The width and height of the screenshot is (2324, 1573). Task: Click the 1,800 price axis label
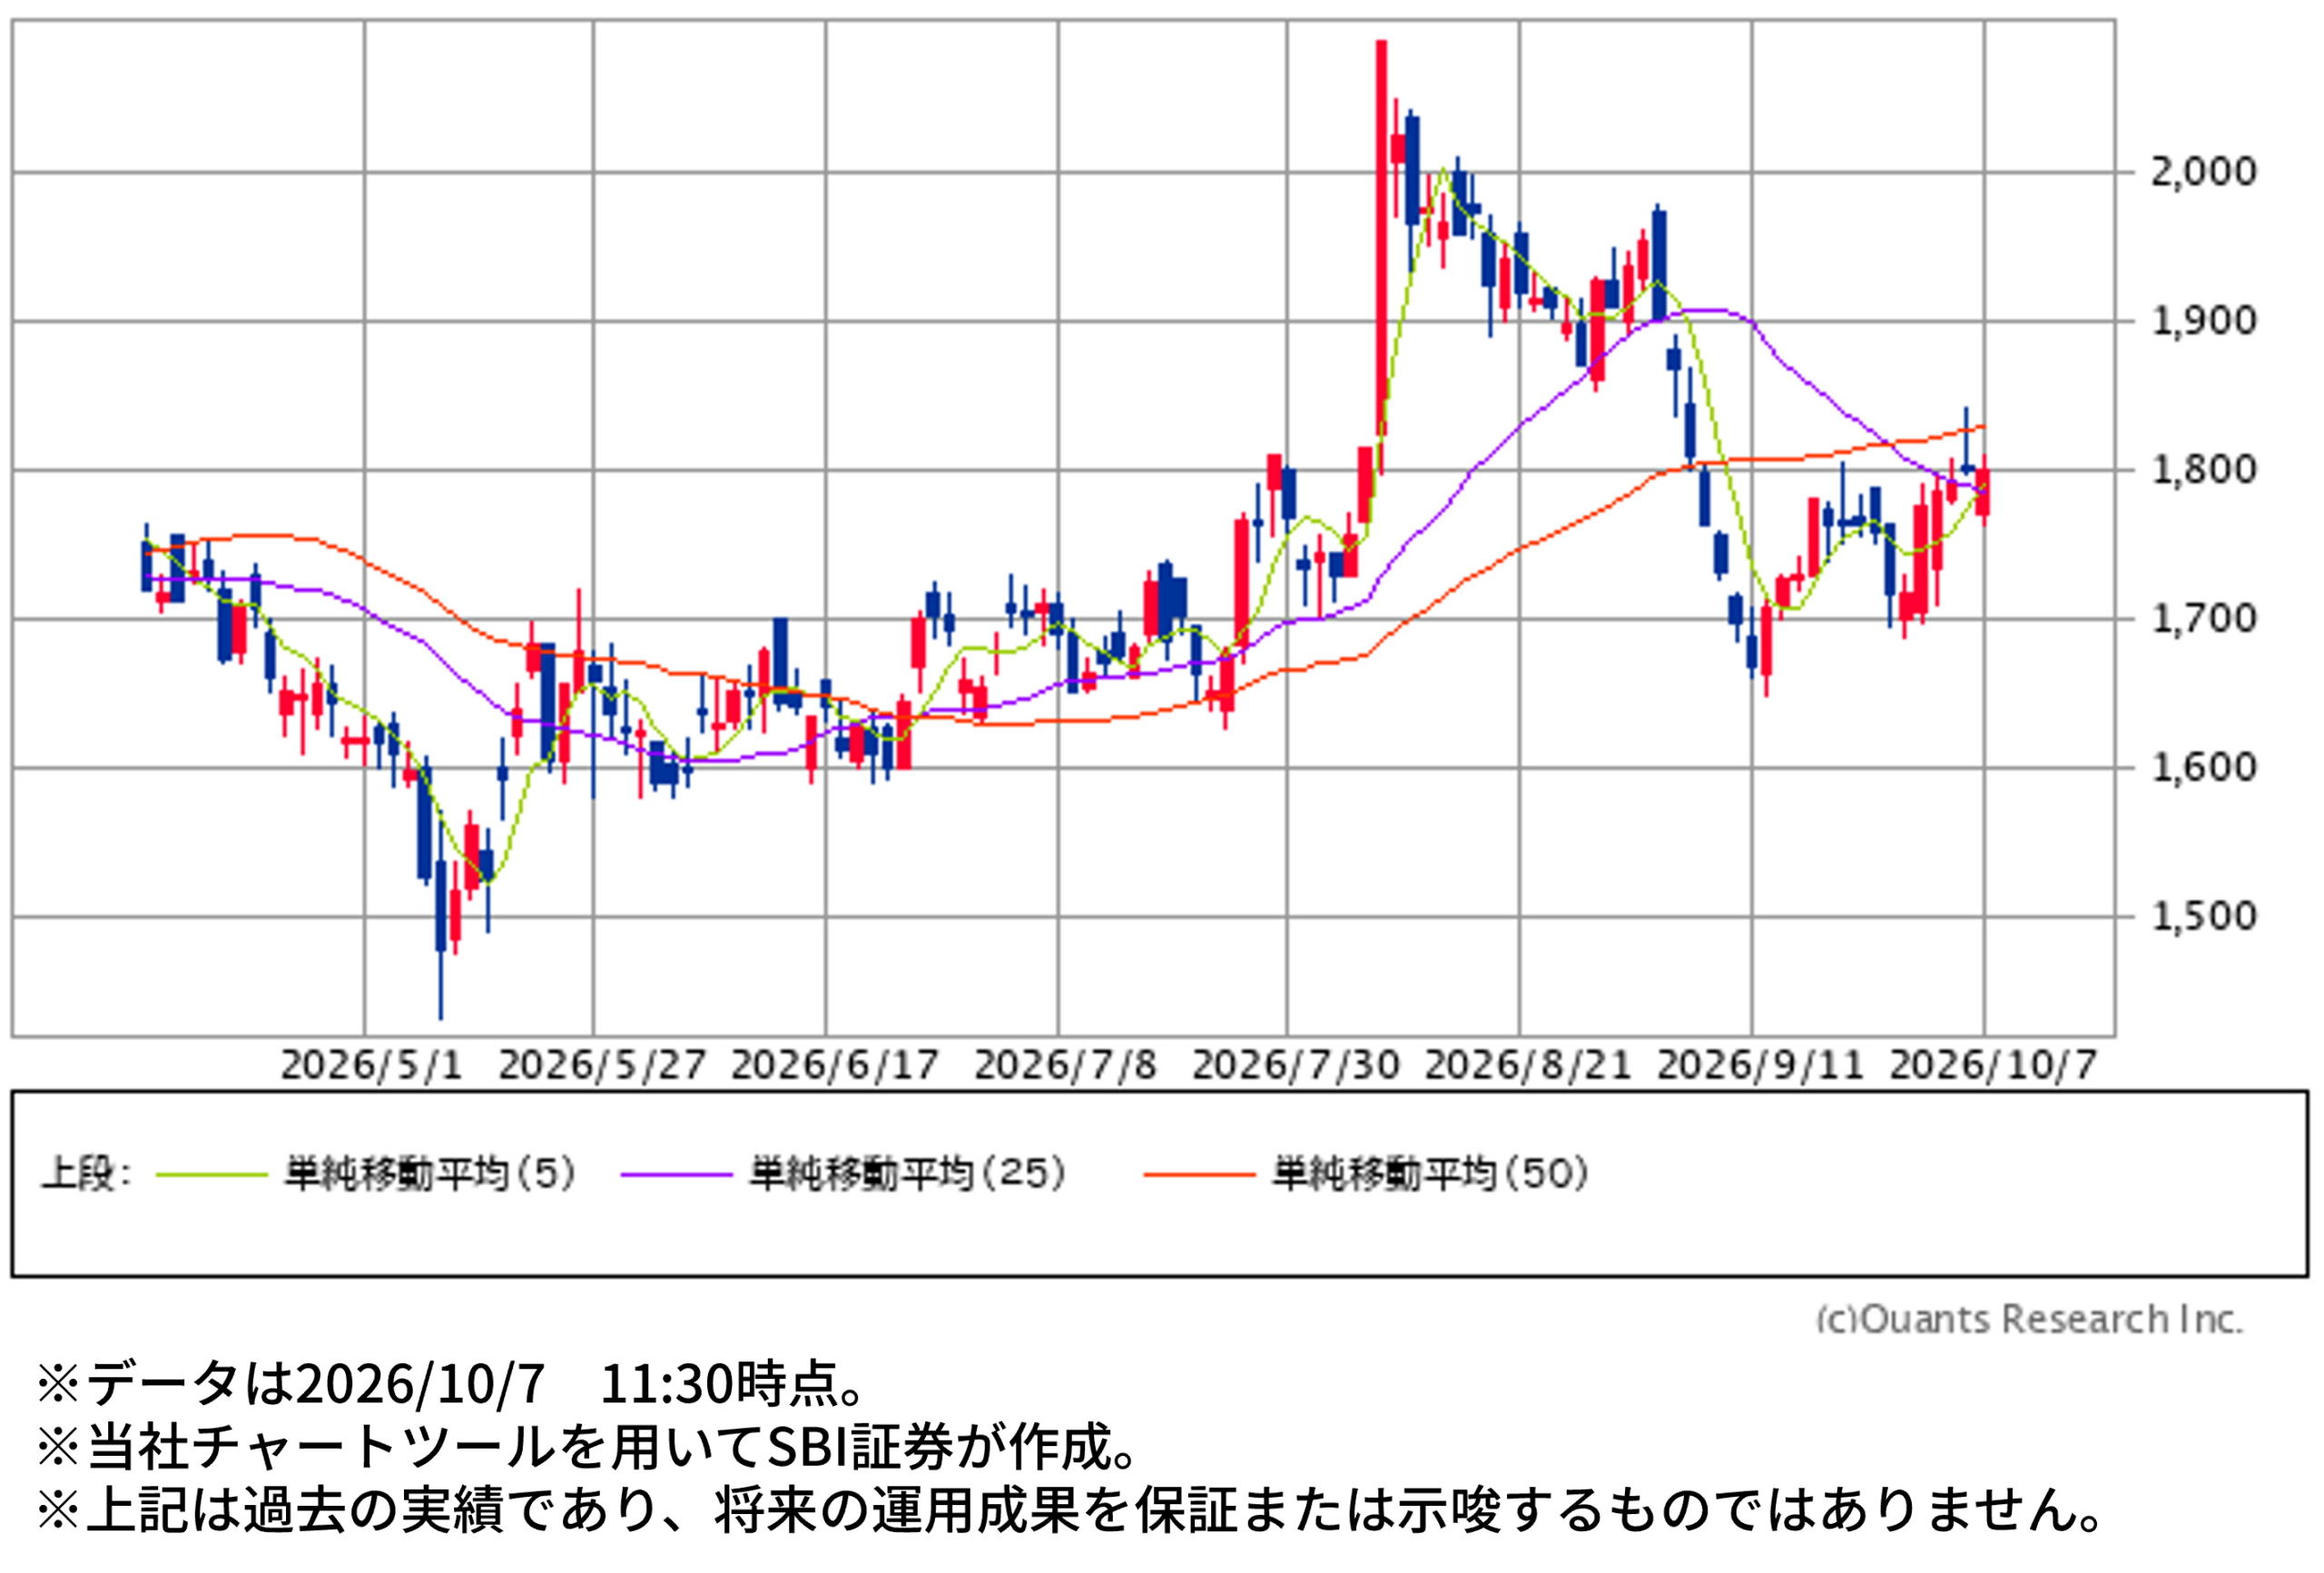coord(2203,469)
